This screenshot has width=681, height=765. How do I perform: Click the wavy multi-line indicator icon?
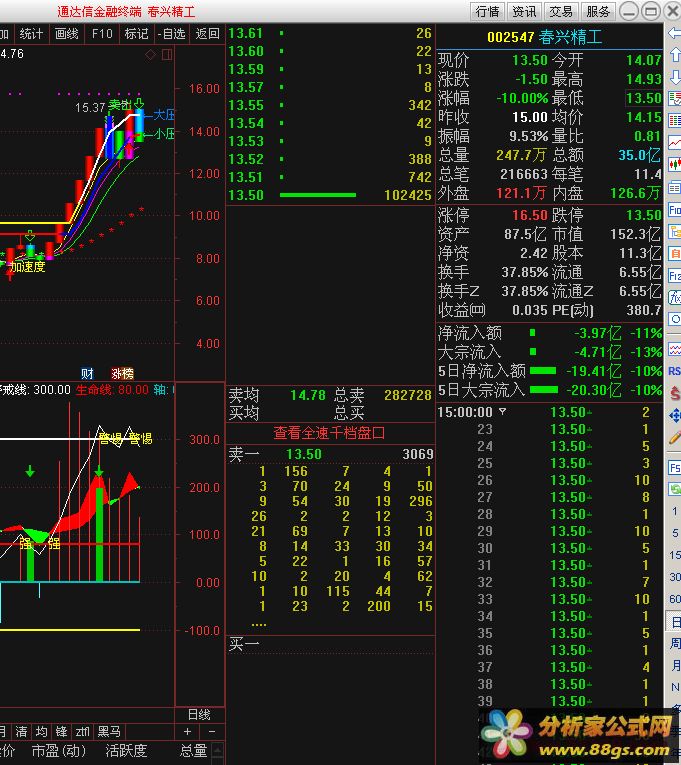675,349
